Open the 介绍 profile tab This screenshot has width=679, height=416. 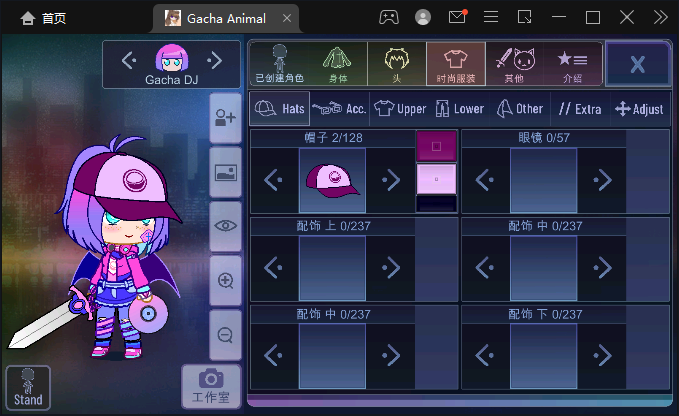(x=572, y=64)
